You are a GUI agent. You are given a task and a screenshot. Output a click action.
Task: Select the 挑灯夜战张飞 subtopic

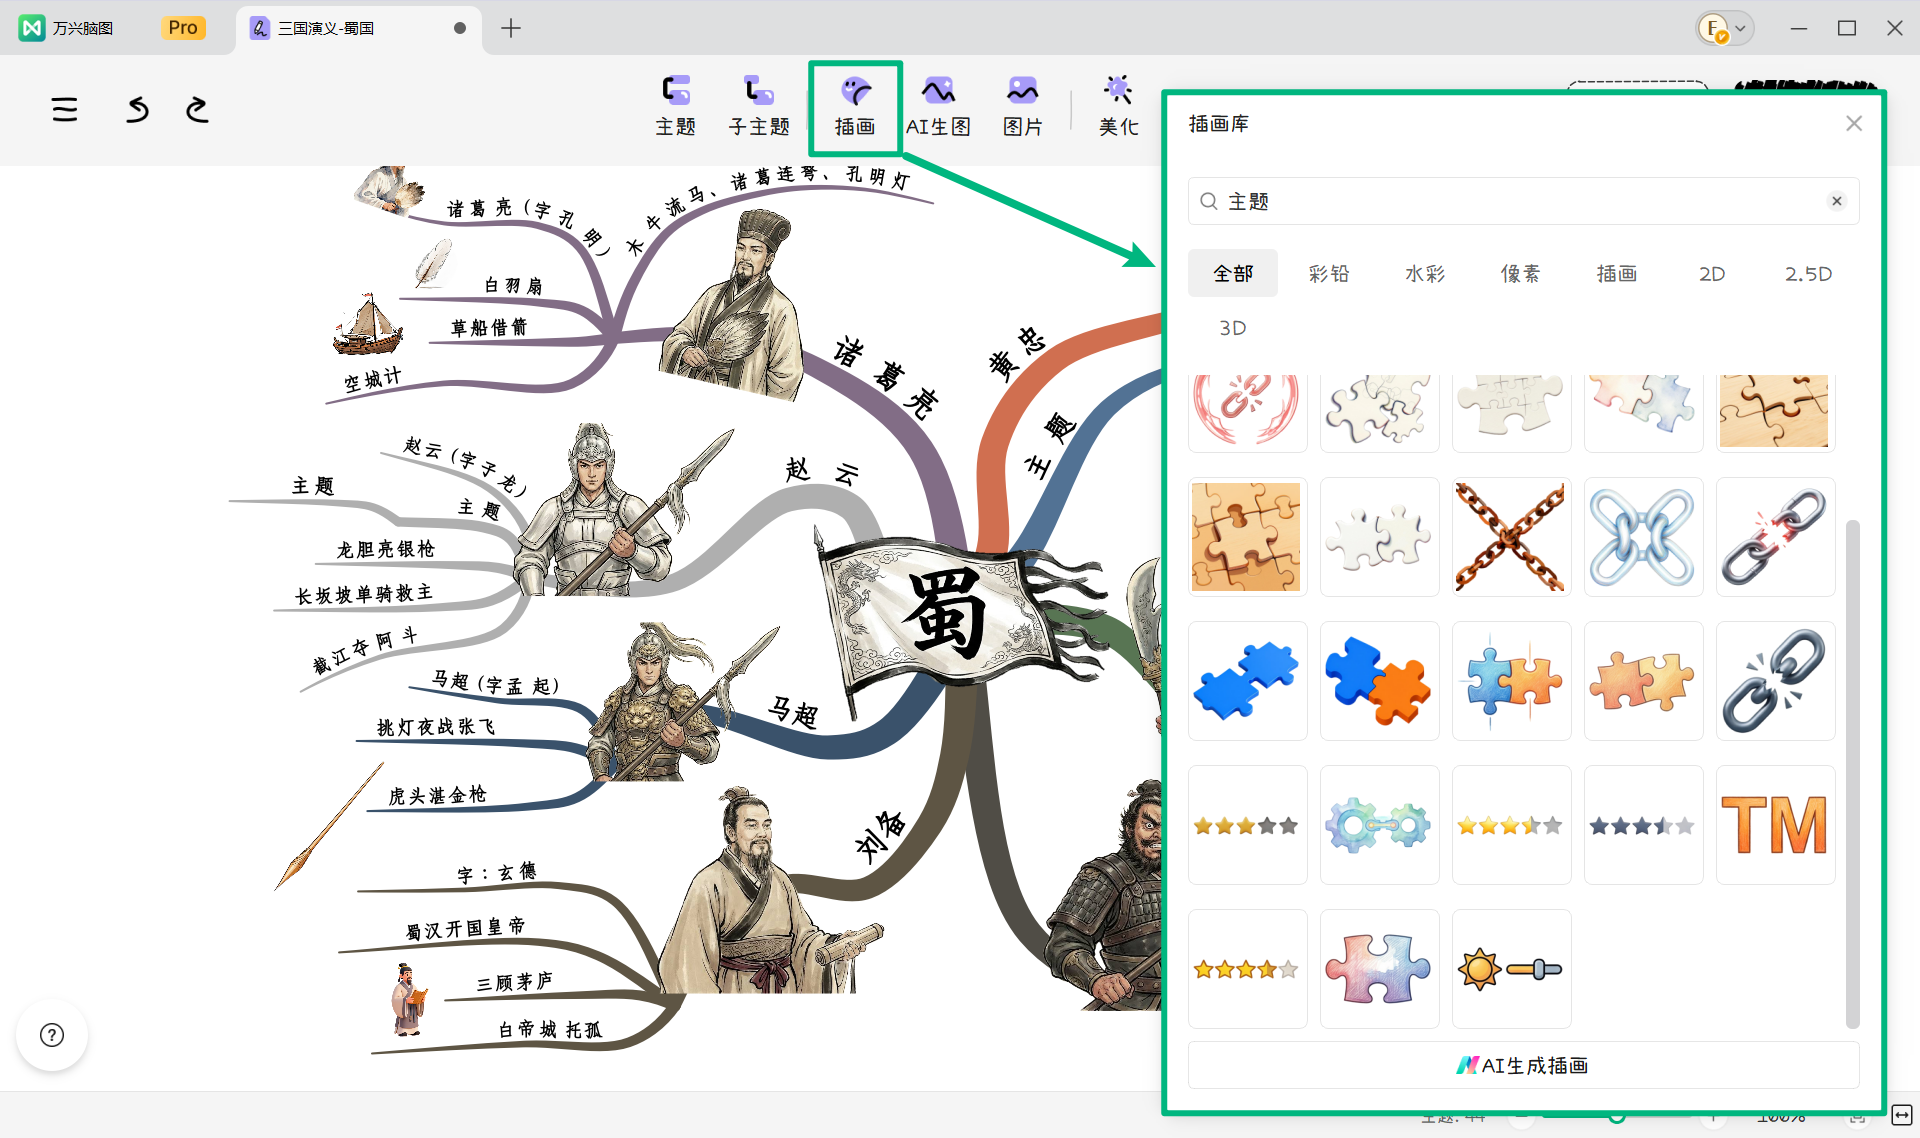click(436, 727)
